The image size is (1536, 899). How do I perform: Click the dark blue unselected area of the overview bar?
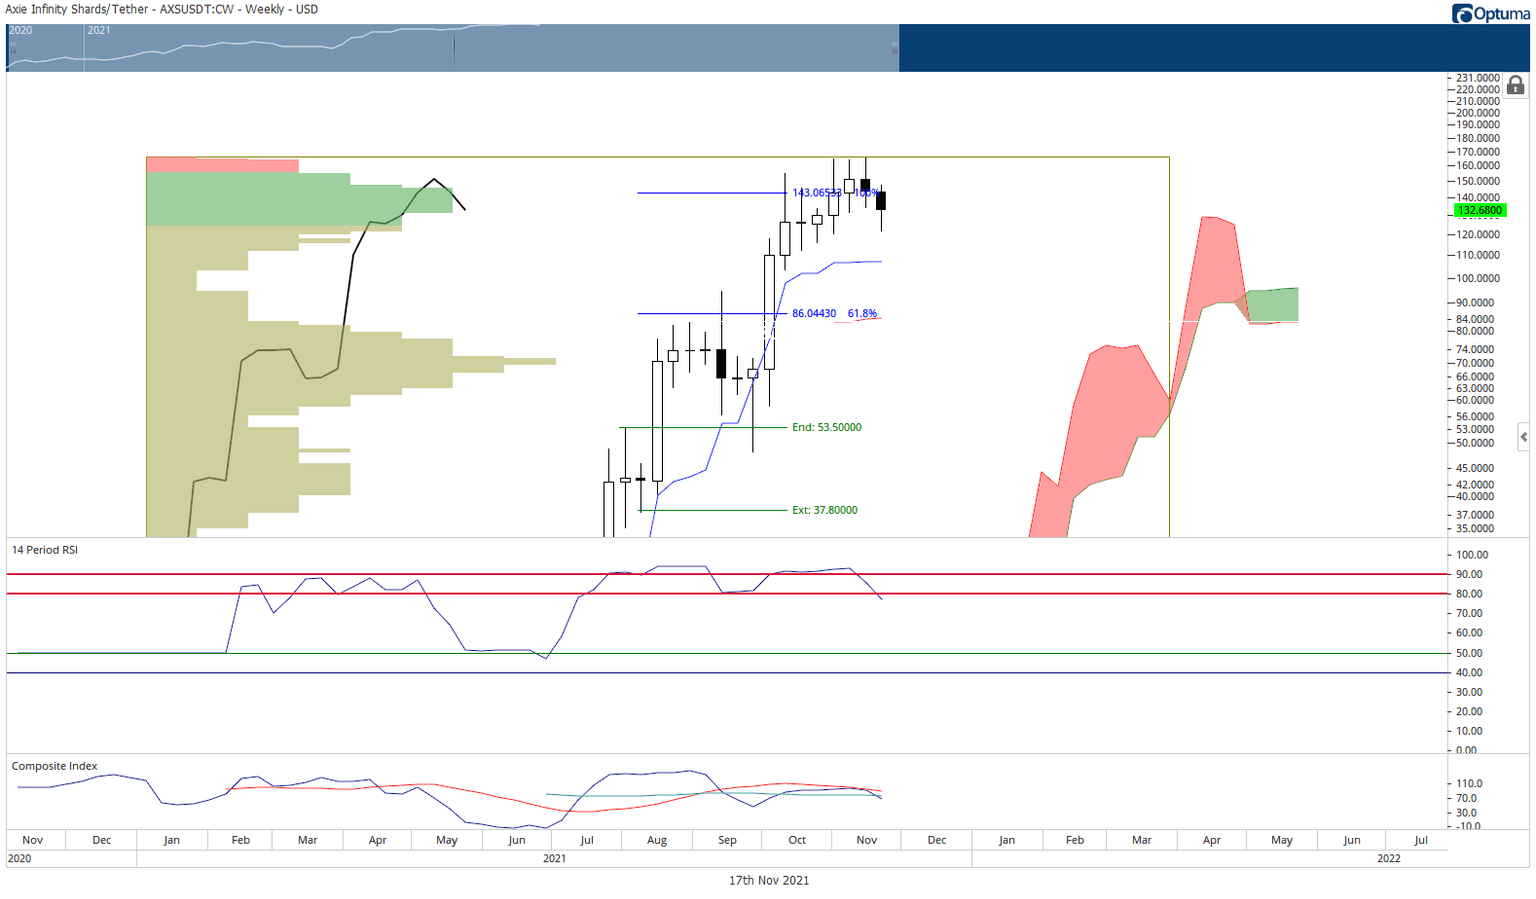point(1214,47)
